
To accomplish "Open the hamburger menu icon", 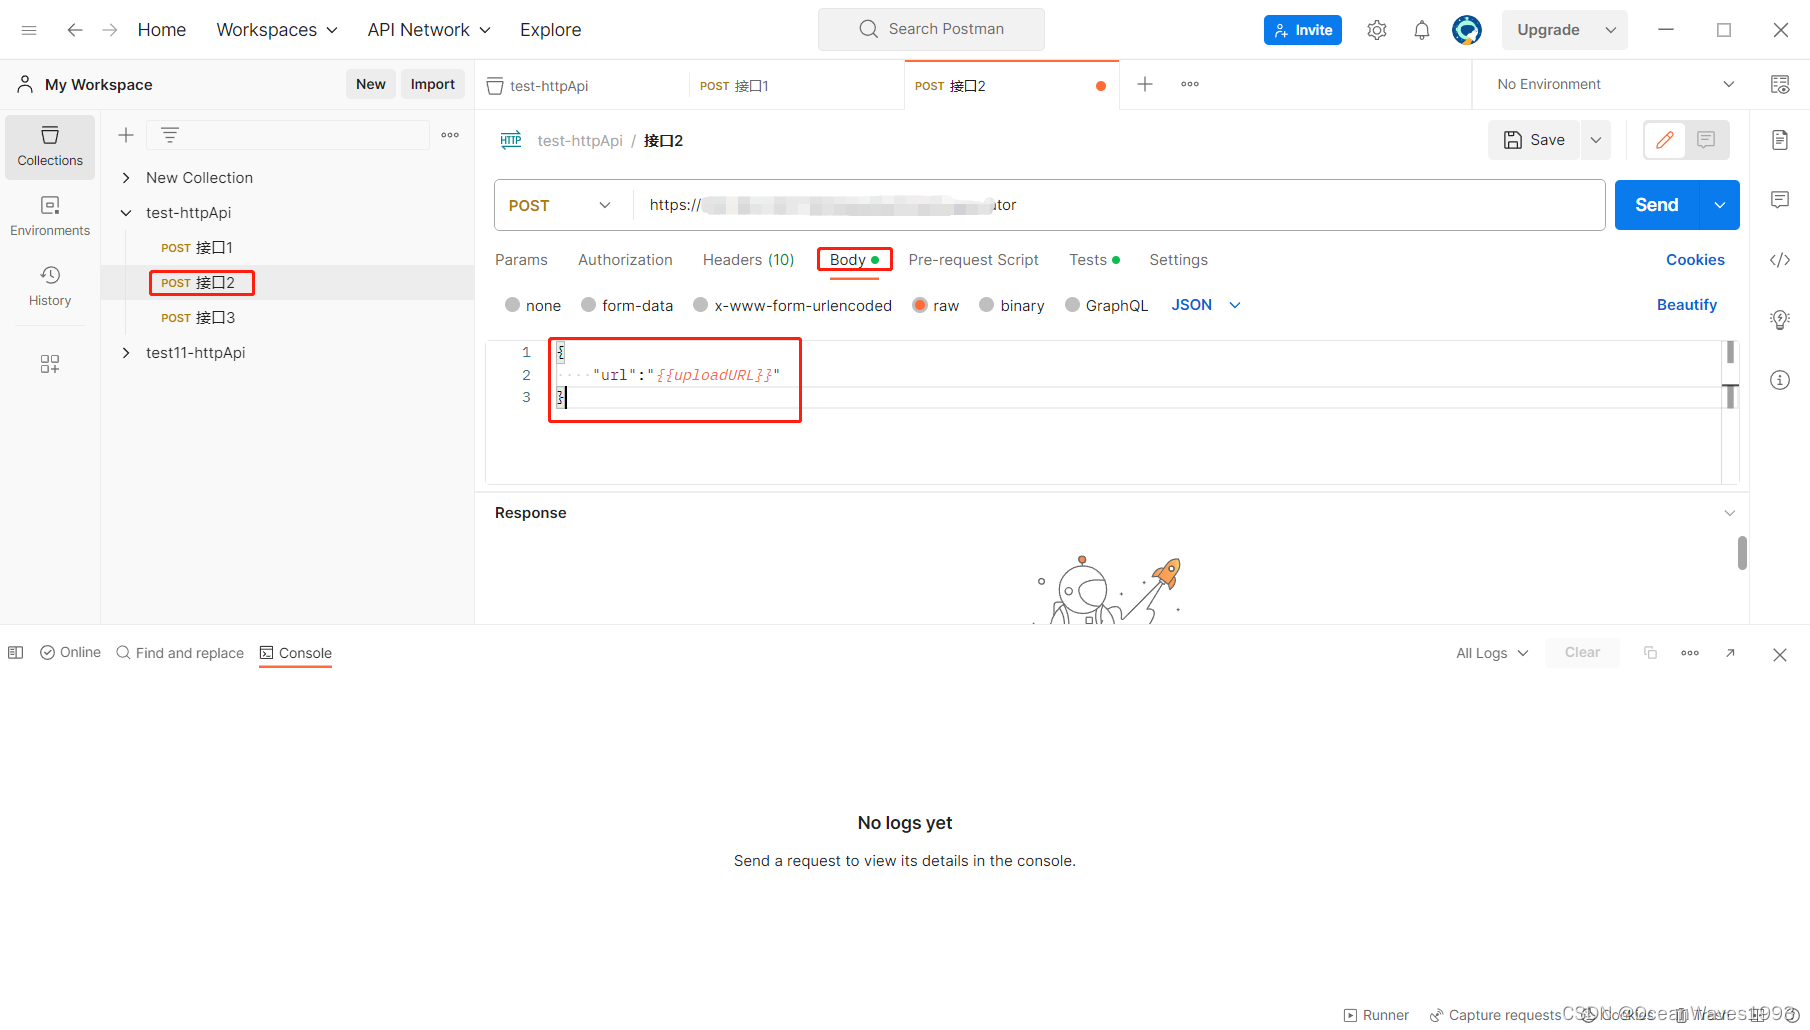I will tap(29, 30).
